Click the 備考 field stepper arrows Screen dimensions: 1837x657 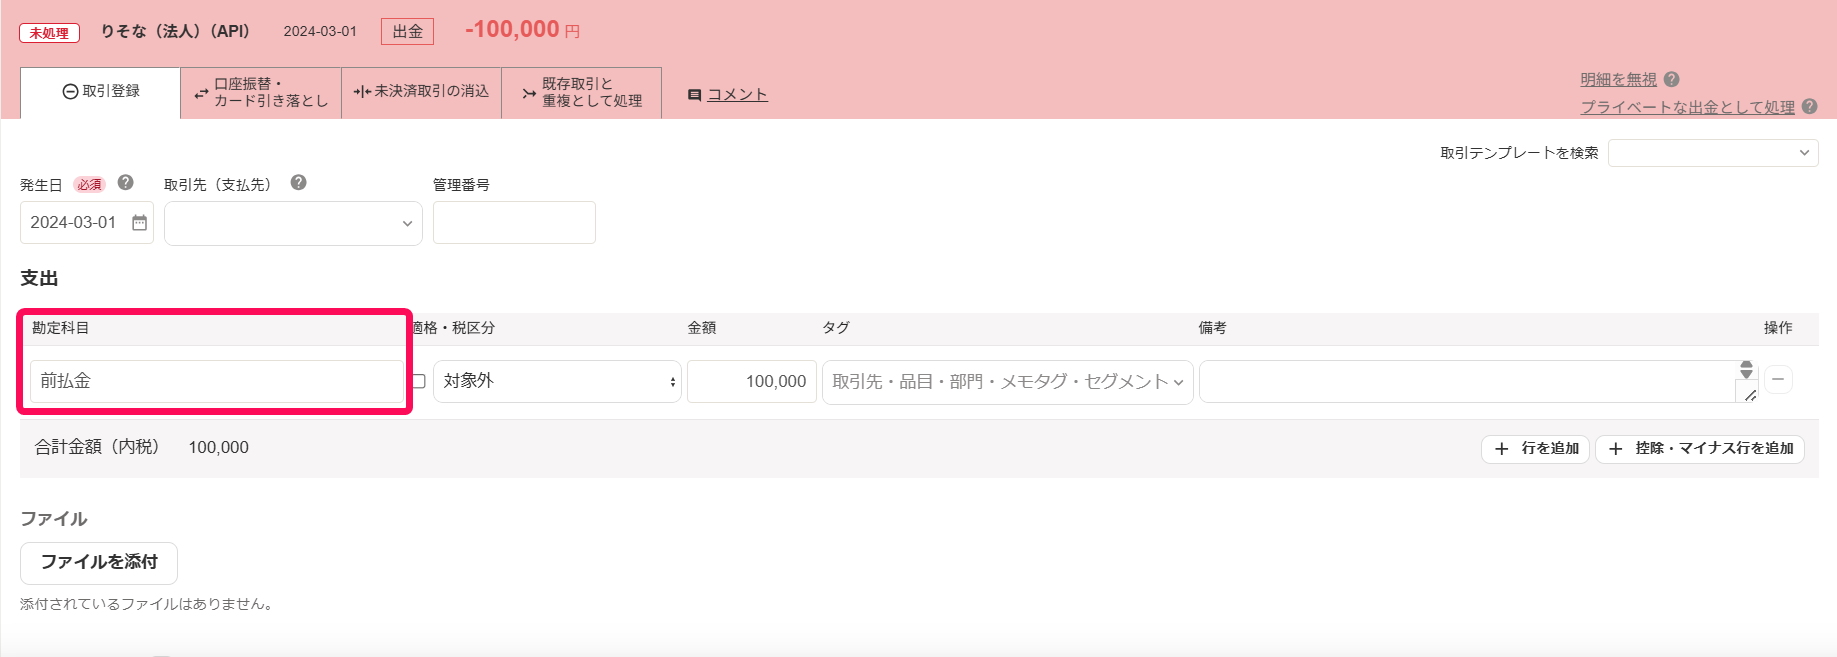pyautogui.click(x=1746, y=370)
